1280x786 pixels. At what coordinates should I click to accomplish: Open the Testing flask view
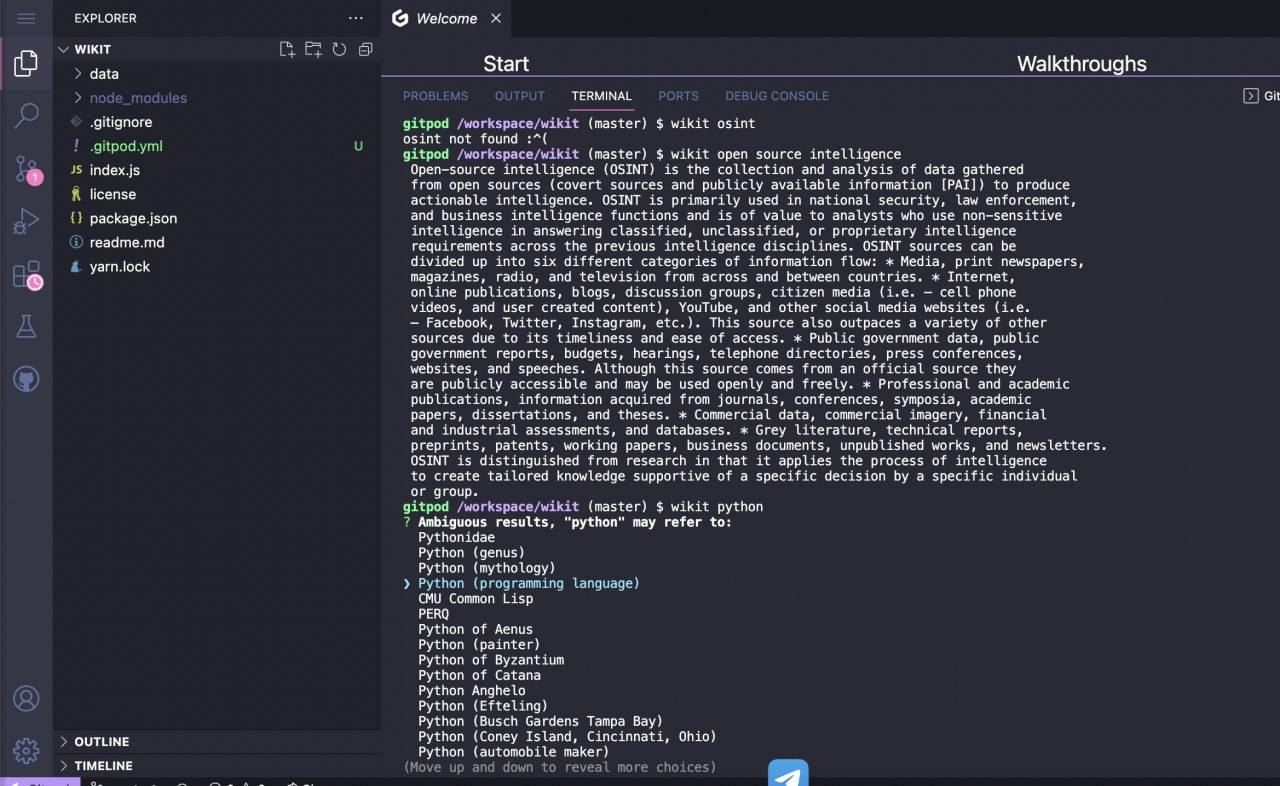click(26, 326)
